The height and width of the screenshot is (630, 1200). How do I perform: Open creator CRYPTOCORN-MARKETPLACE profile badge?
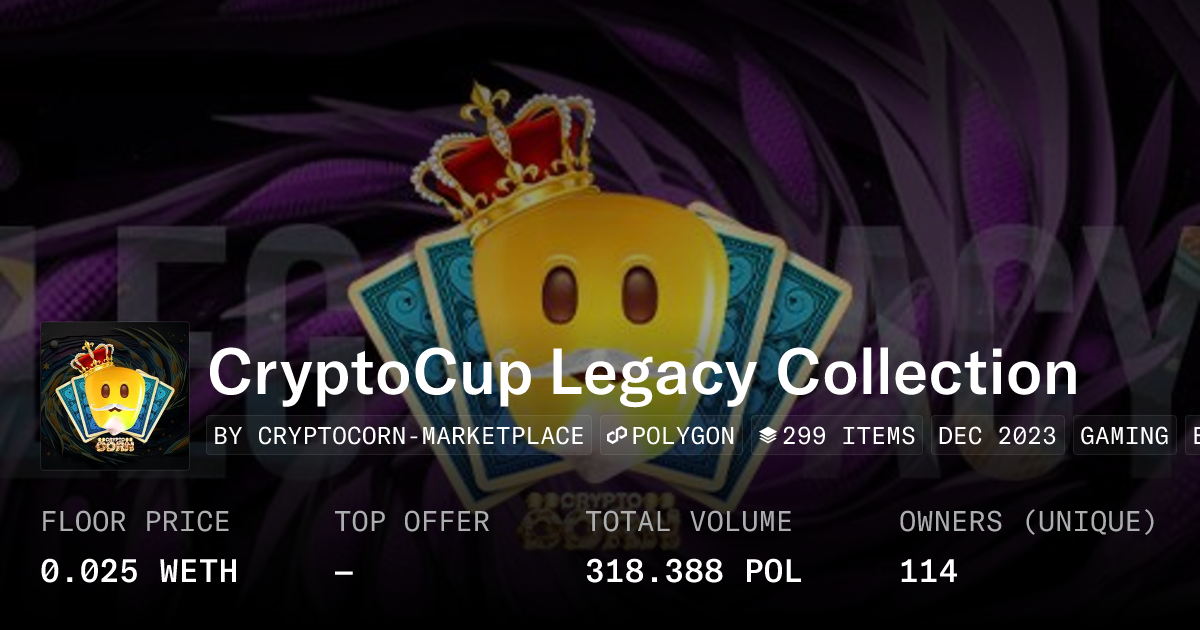pyautogui.click(x=399, y=436)
